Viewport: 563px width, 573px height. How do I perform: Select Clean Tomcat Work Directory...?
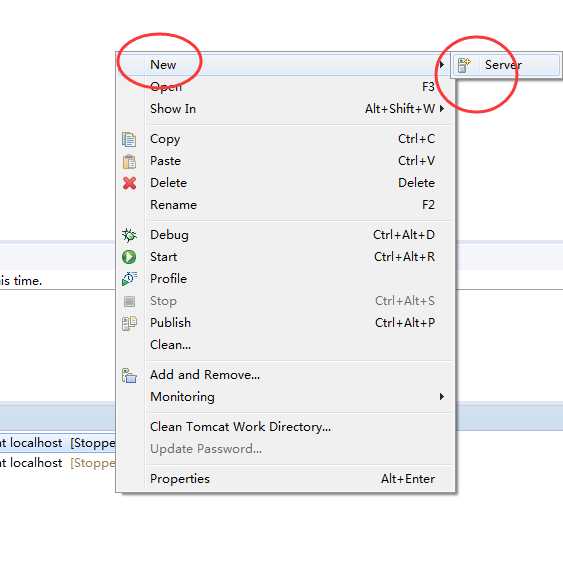285,427
